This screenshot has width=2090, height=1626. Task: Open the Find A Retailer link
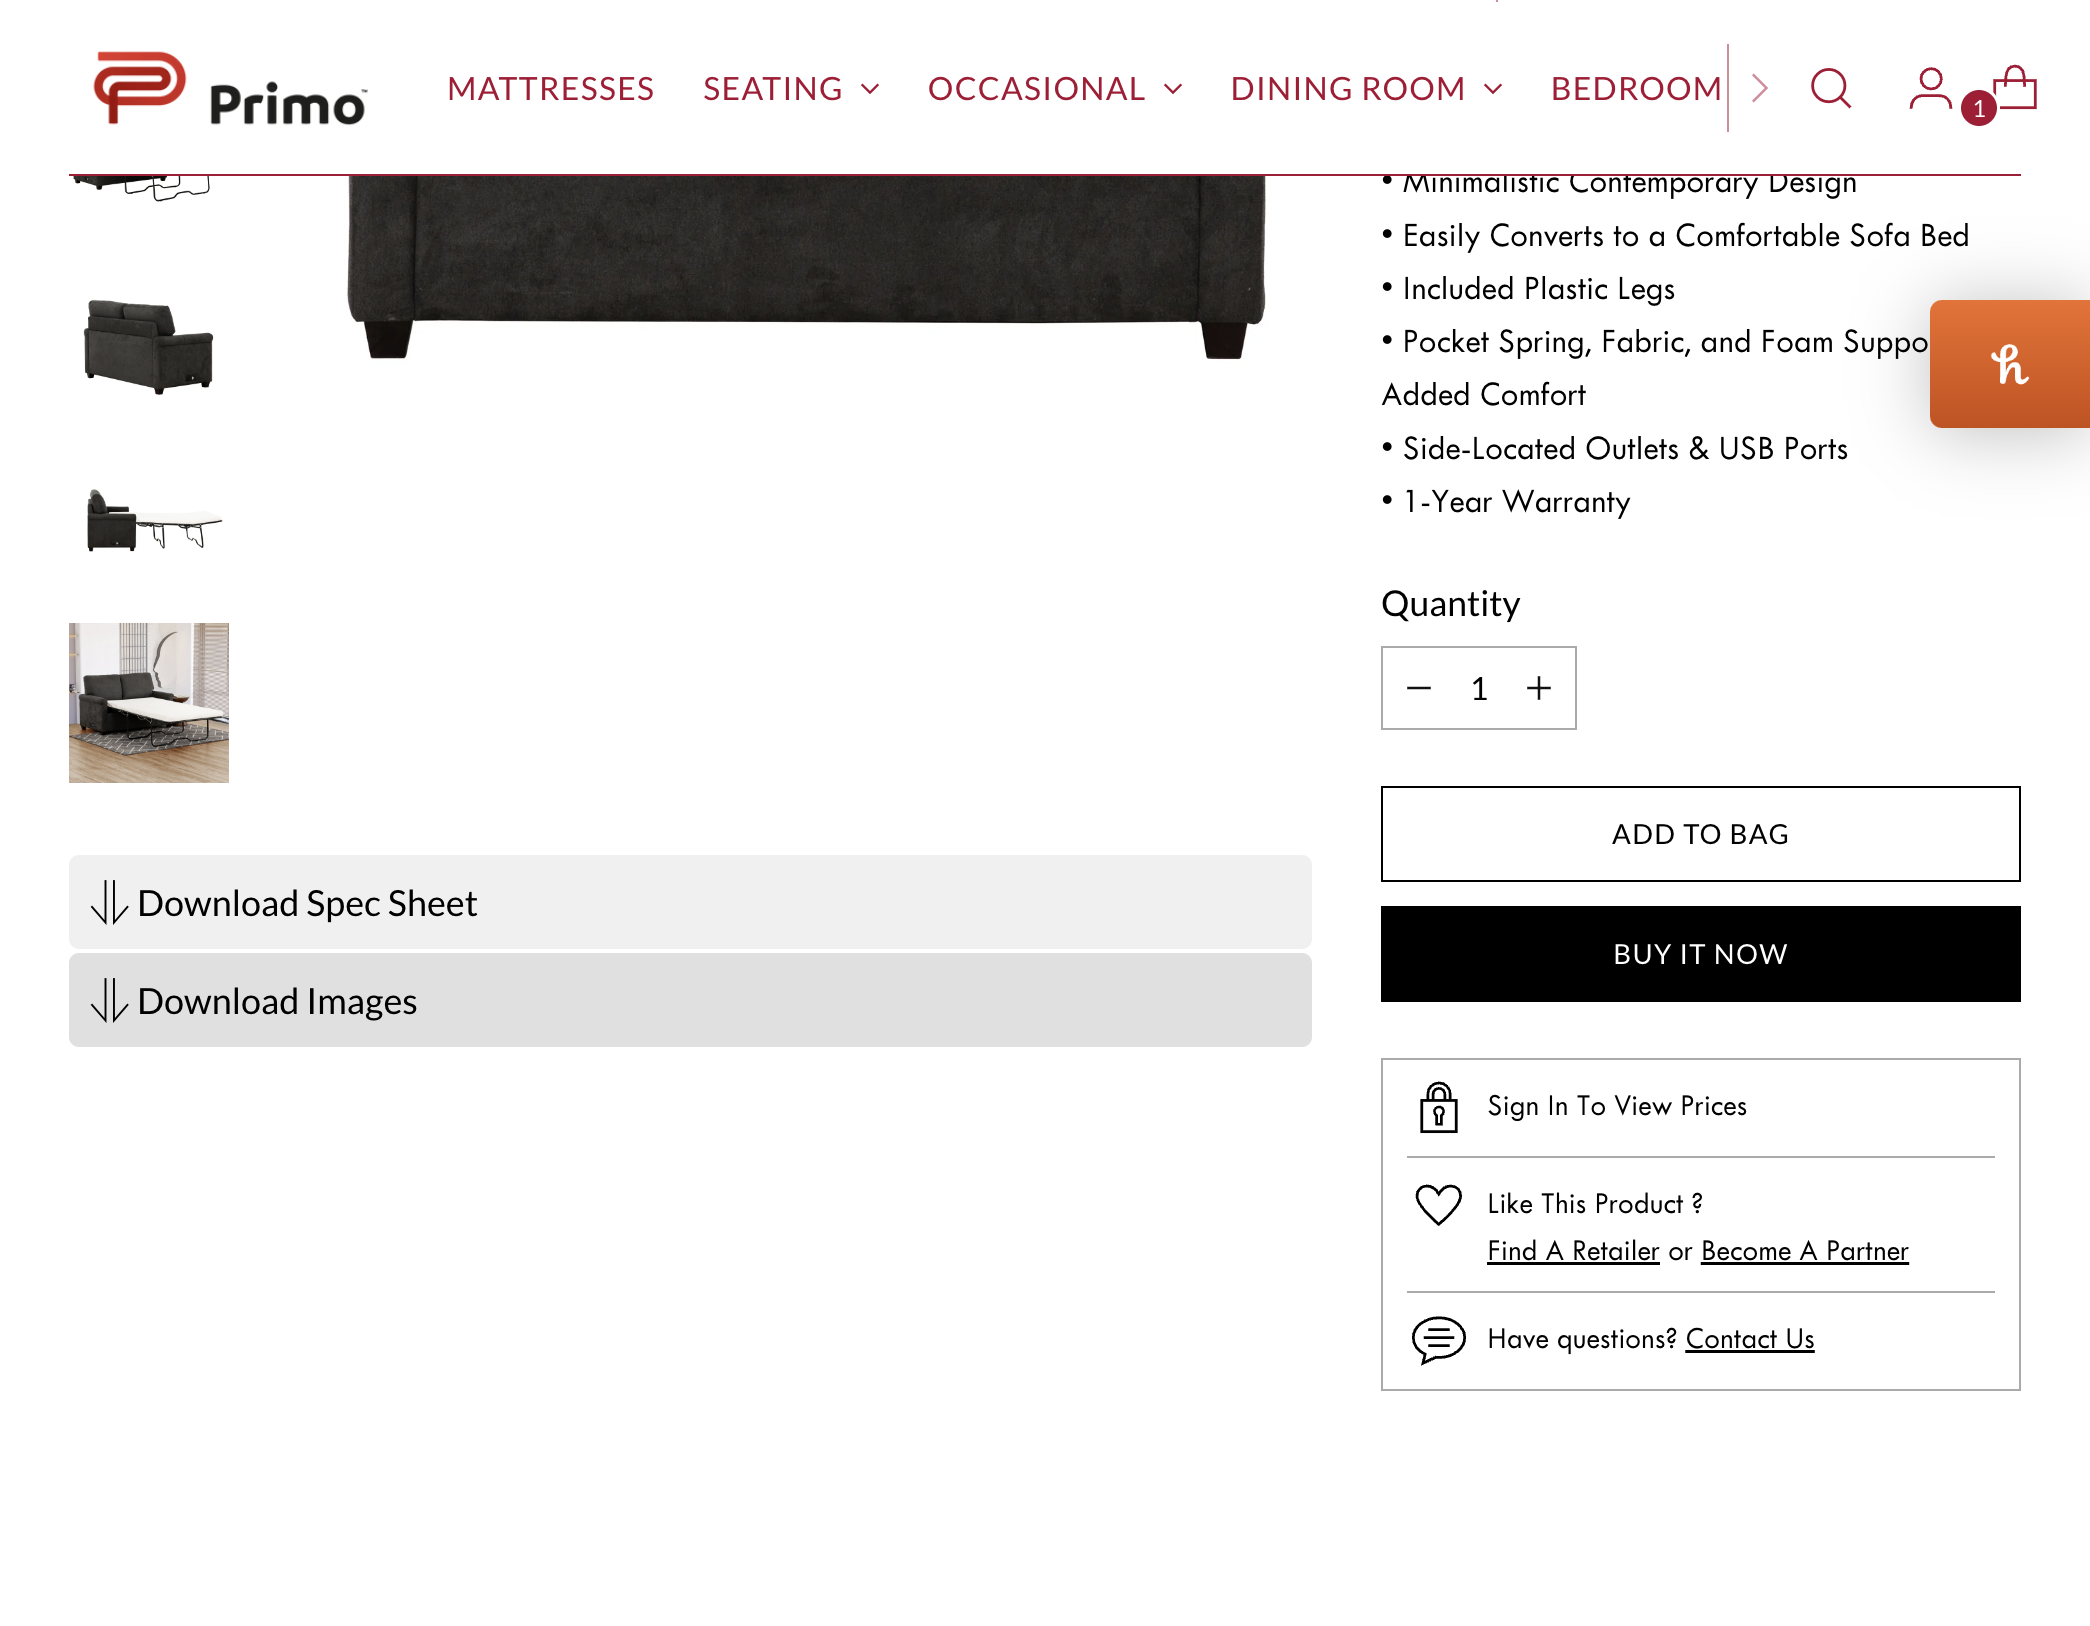[x=1573, y=1251]
